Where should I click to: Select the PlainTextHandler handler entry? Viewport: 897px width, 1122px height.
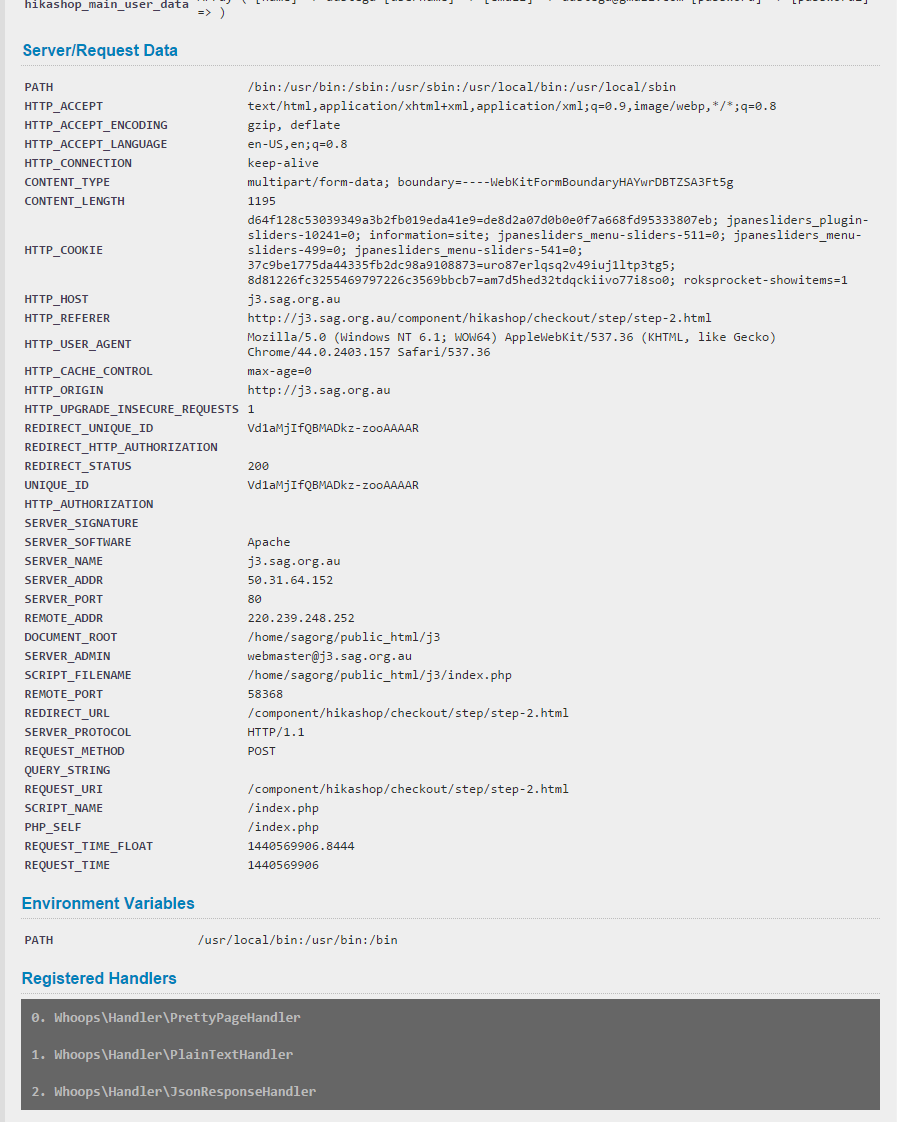(162, 1055)
